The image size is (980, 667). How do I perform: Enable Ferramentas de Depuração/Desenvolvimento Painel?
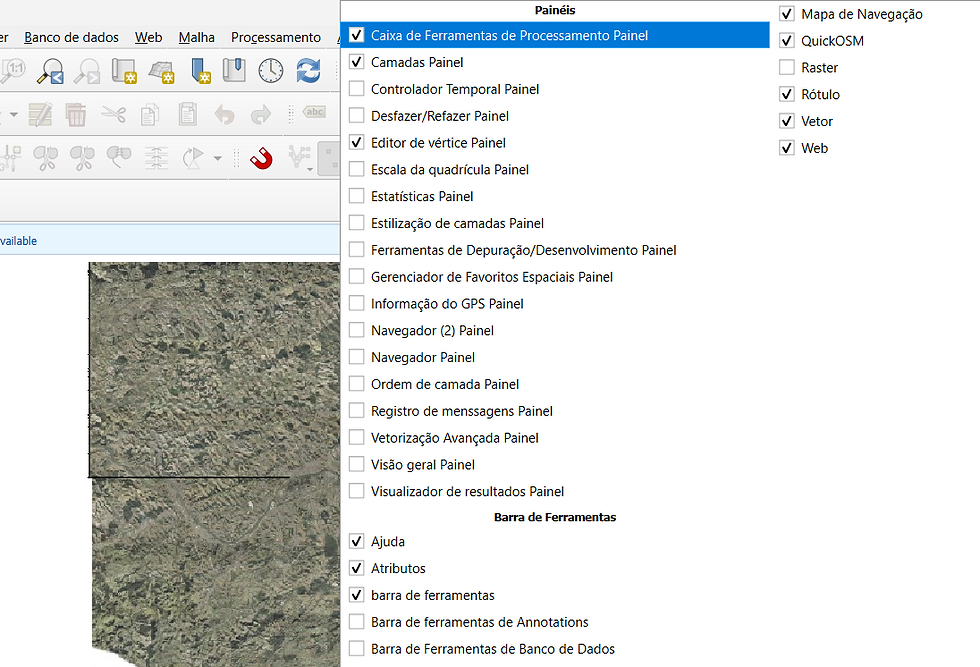[x=356, y=250]
